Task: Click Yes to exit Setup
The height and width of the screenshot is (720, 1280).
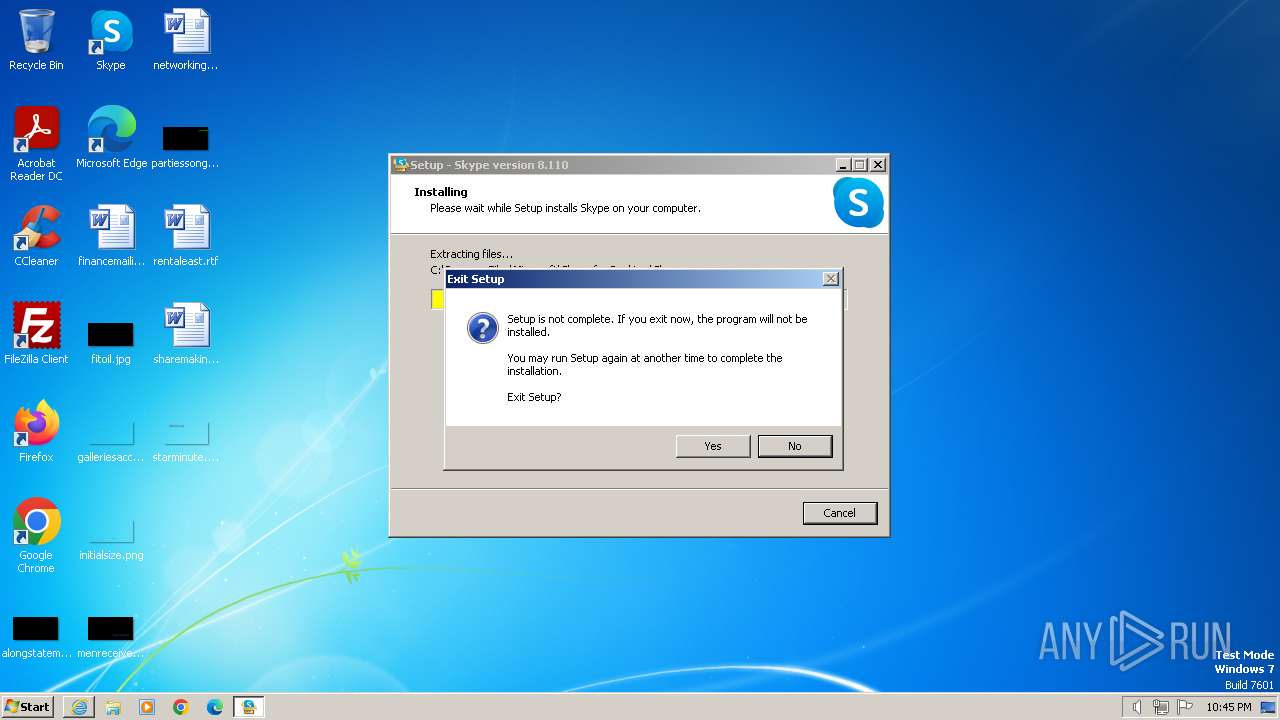Action: (x=713, y=446)
